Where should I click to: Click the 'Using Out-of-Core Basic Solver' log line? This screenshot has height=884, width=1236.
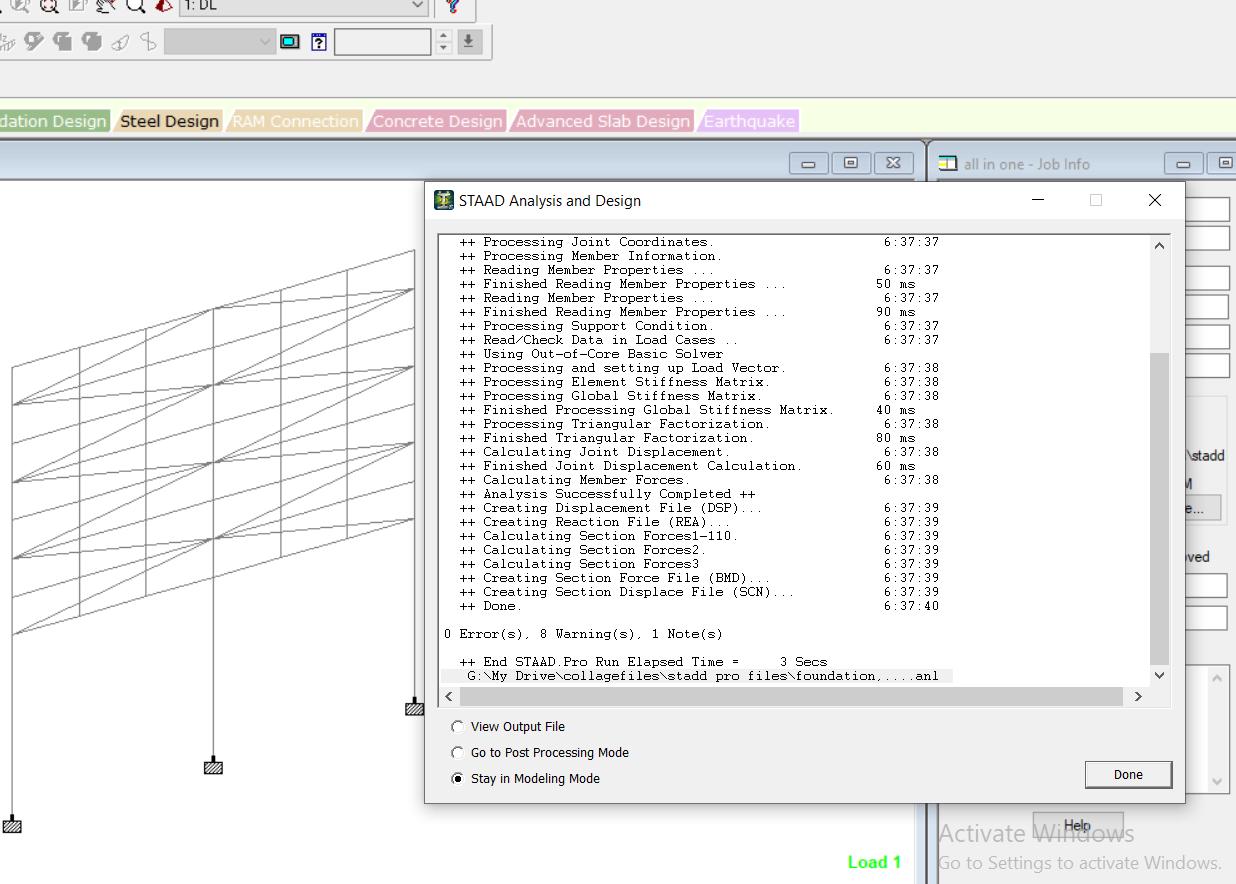coord(591,354)
